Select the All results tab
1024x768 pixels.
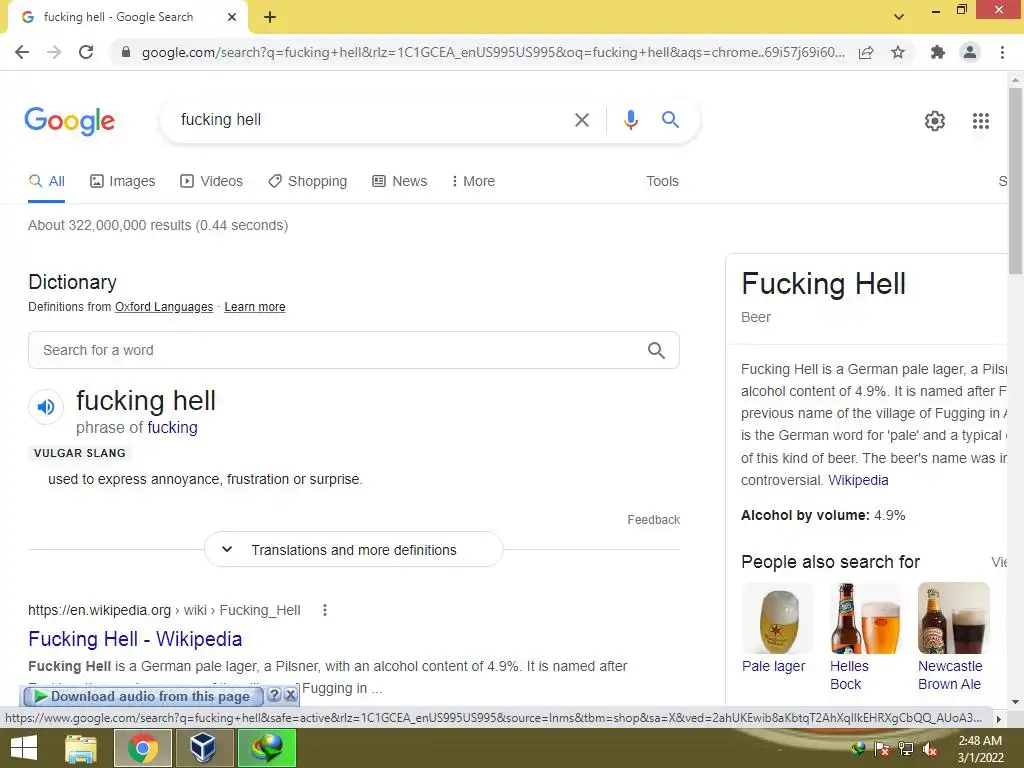point(46,182)
